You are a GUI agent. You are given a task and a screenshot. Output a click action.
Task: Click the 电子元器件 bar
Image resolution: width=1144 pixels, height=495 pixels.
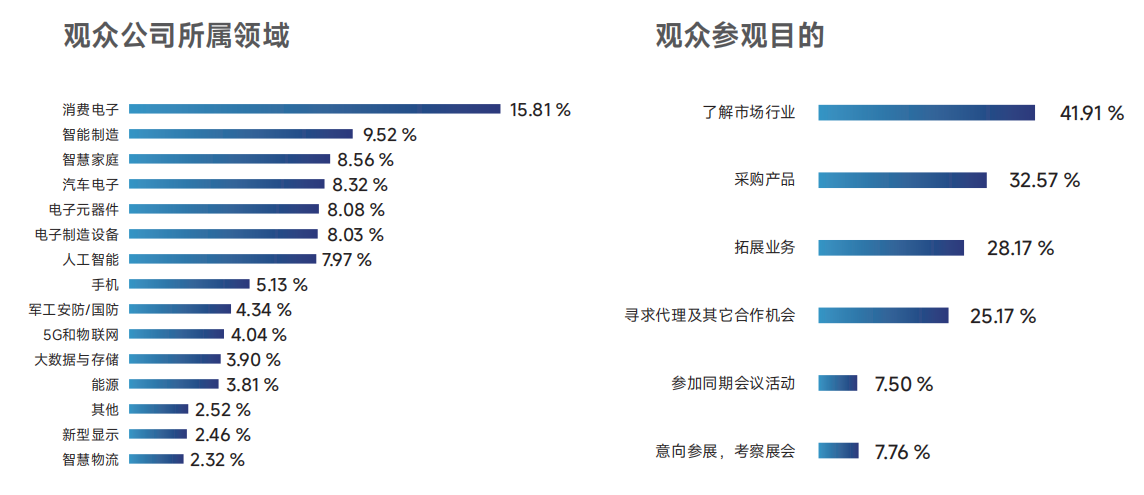pos(224,209)
